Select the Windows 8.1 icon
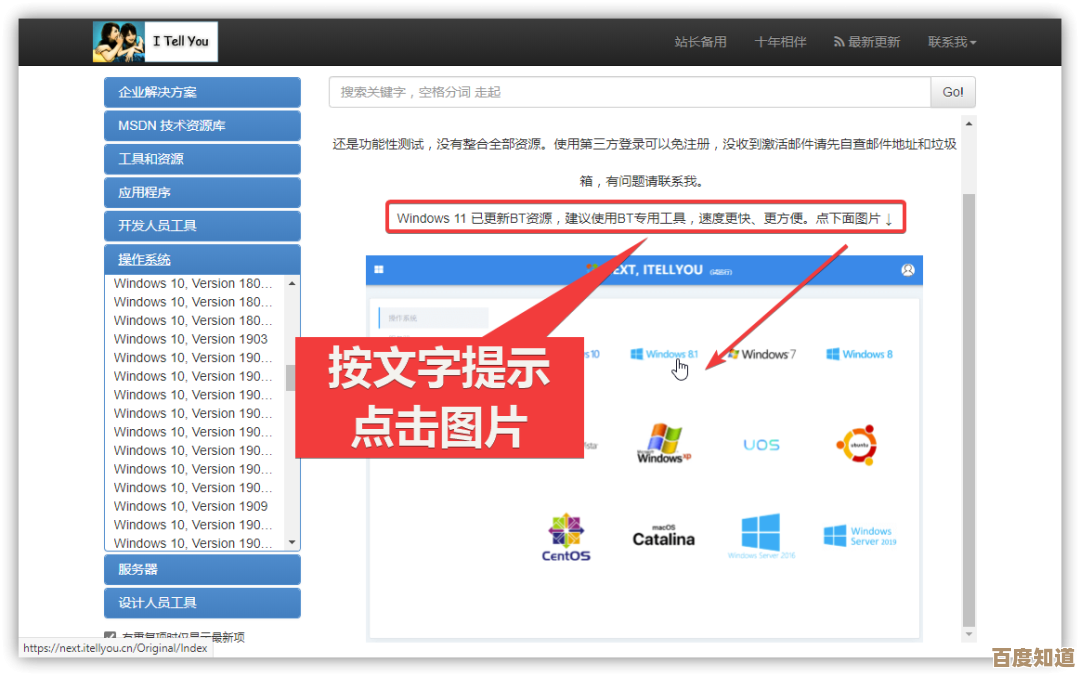Screen dimensions: 1080x676 [x=664, y=353]
